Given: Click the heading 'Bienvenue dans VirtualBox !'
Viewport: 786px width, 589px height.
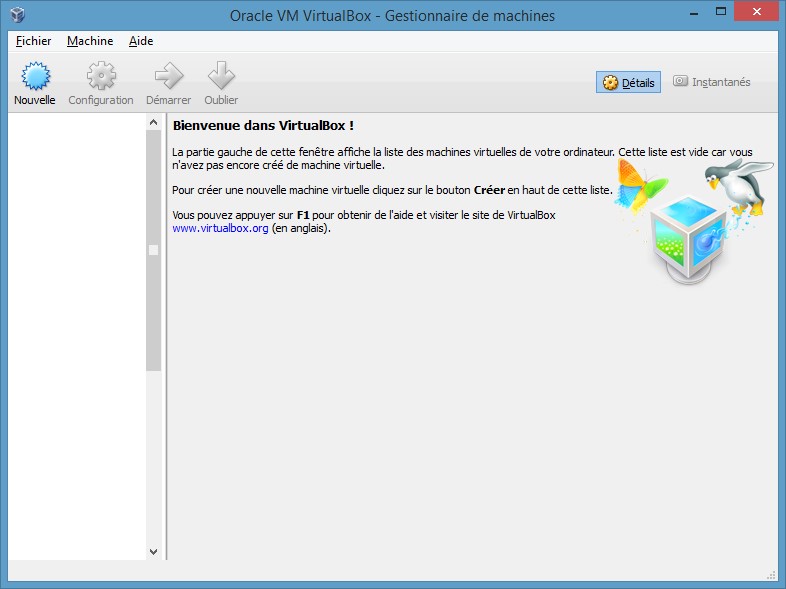Looking at the screenshot, I should (263, 125).
